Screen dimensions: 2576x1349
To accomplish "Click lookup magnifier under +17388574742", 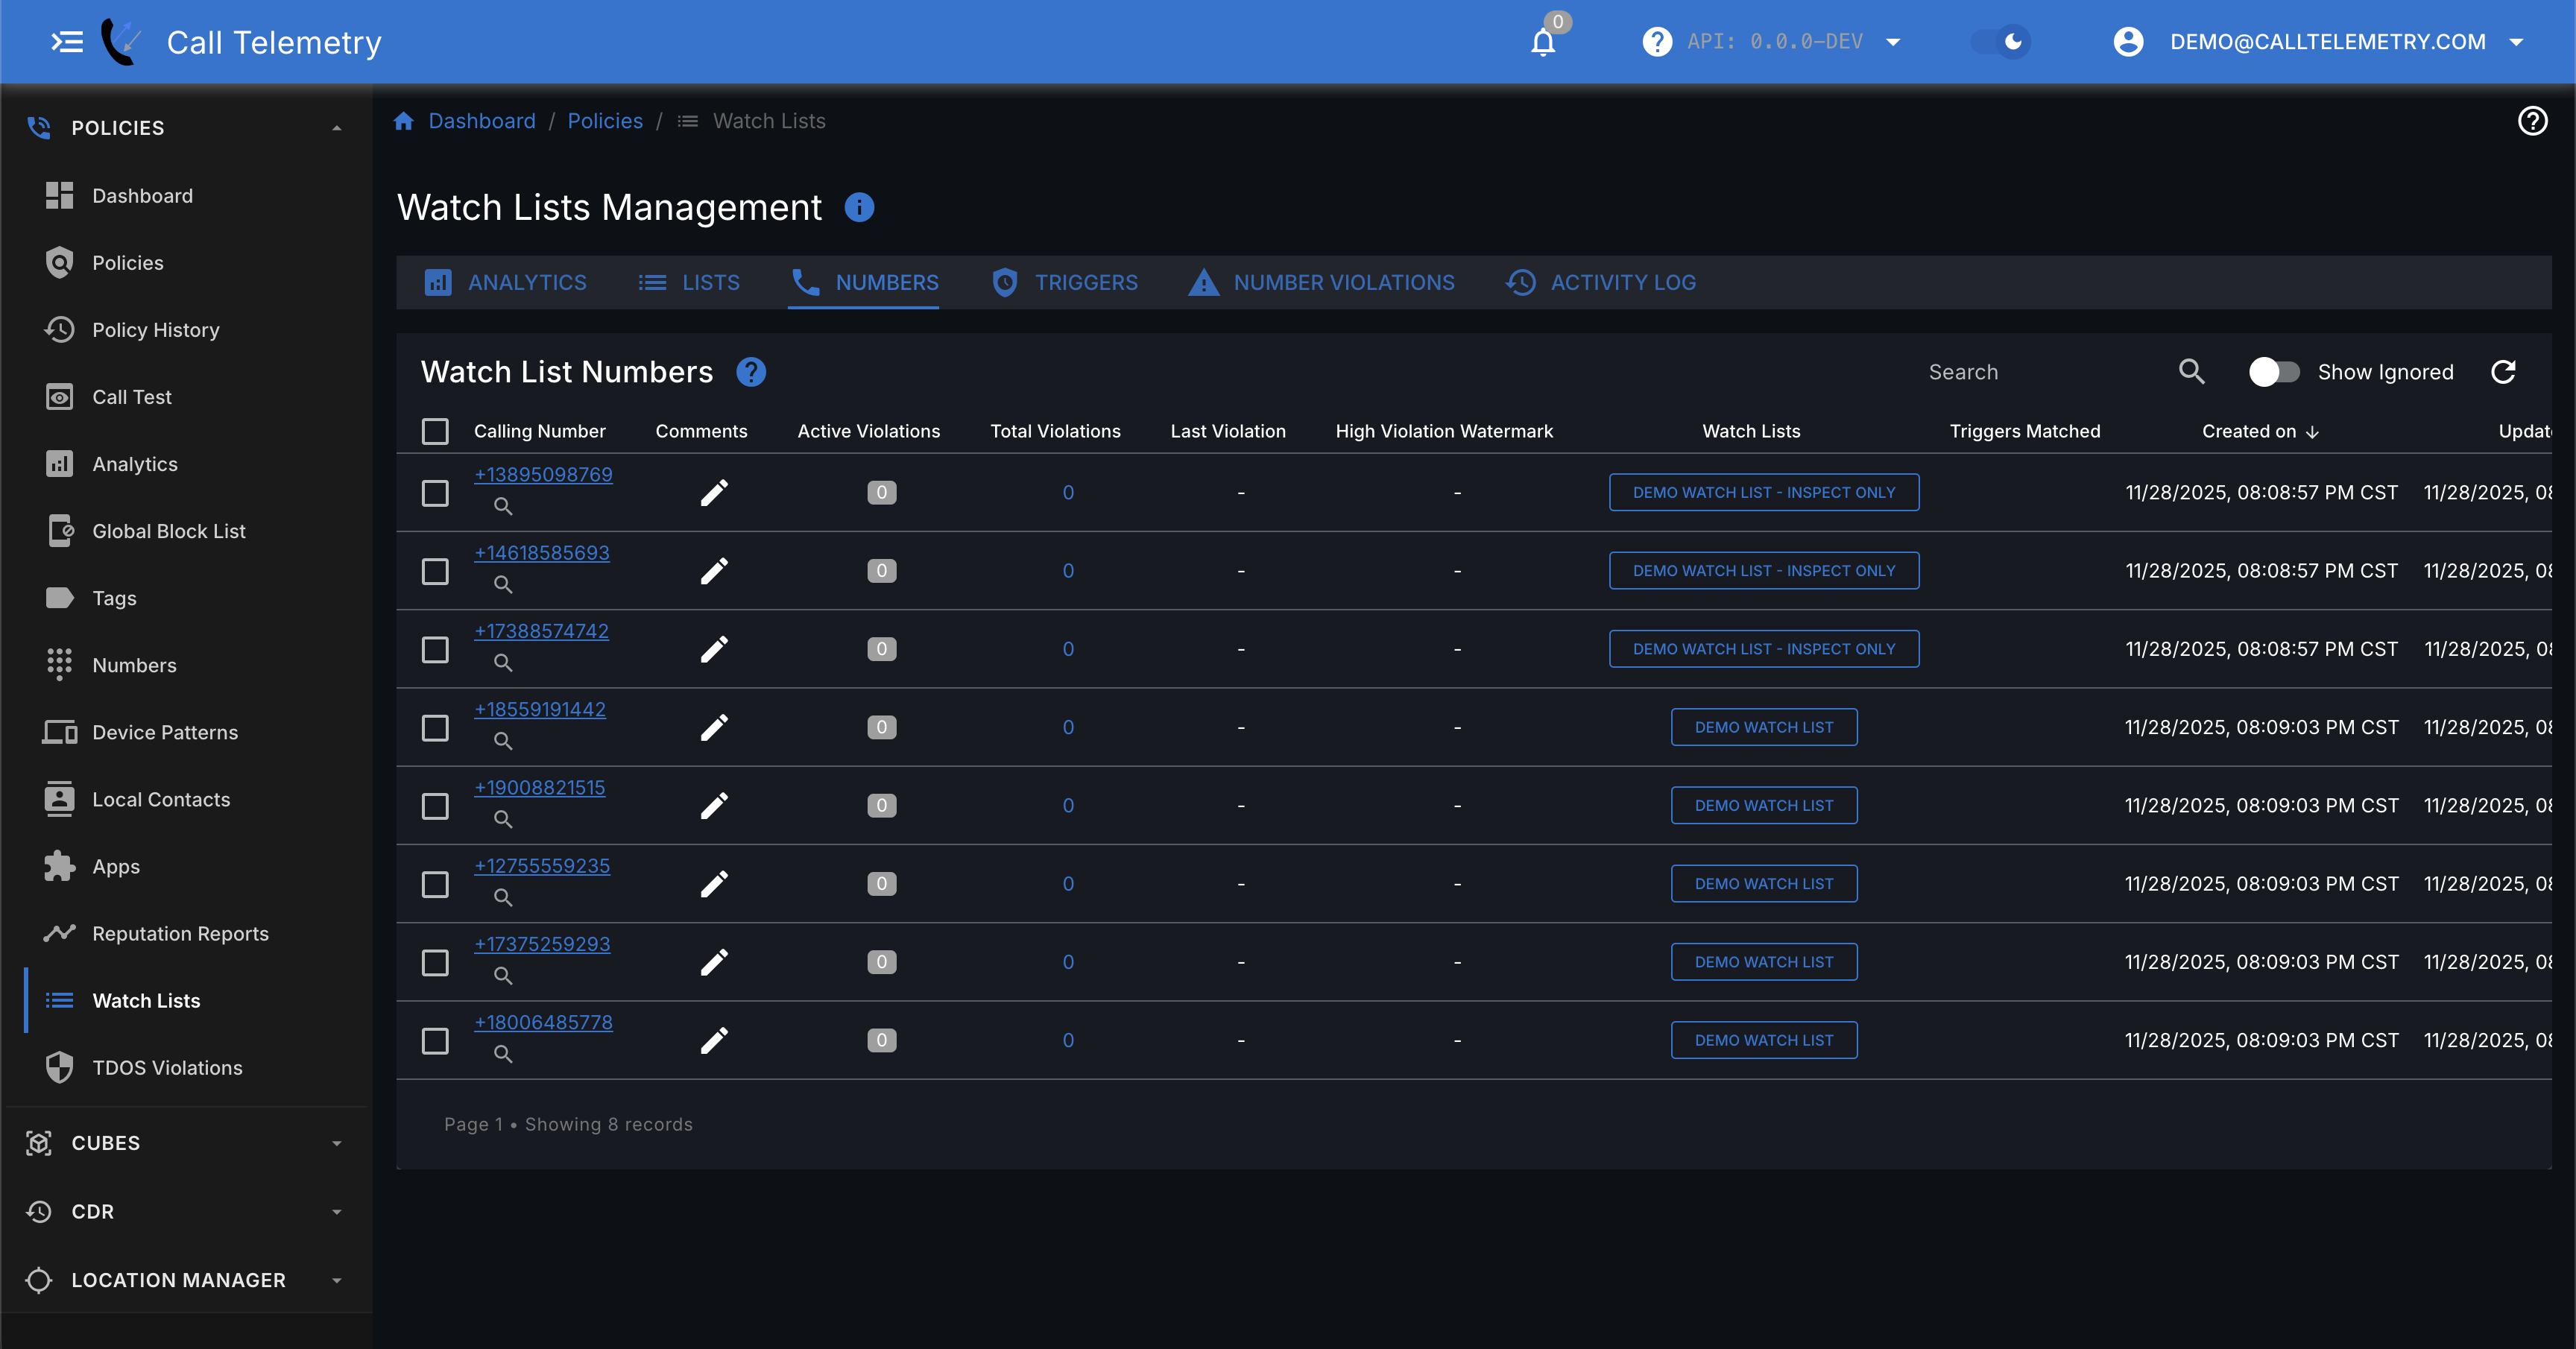I will point(503,663).
